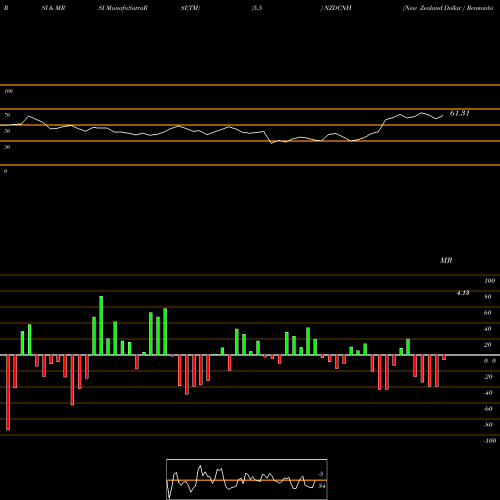Click the 50 level label on RSI axis
Image resolution: width=500 pixels, height=500 pixels.
point(7,131)
